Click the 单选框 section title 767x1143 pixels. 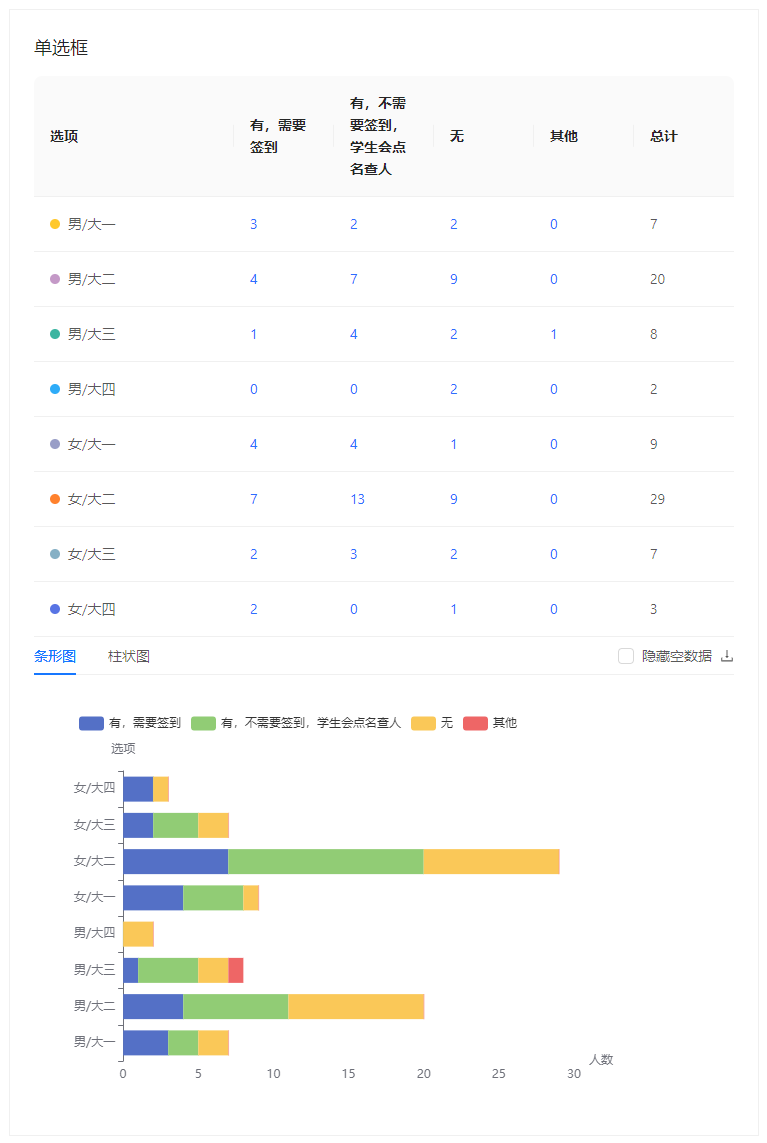coord(61,48)
